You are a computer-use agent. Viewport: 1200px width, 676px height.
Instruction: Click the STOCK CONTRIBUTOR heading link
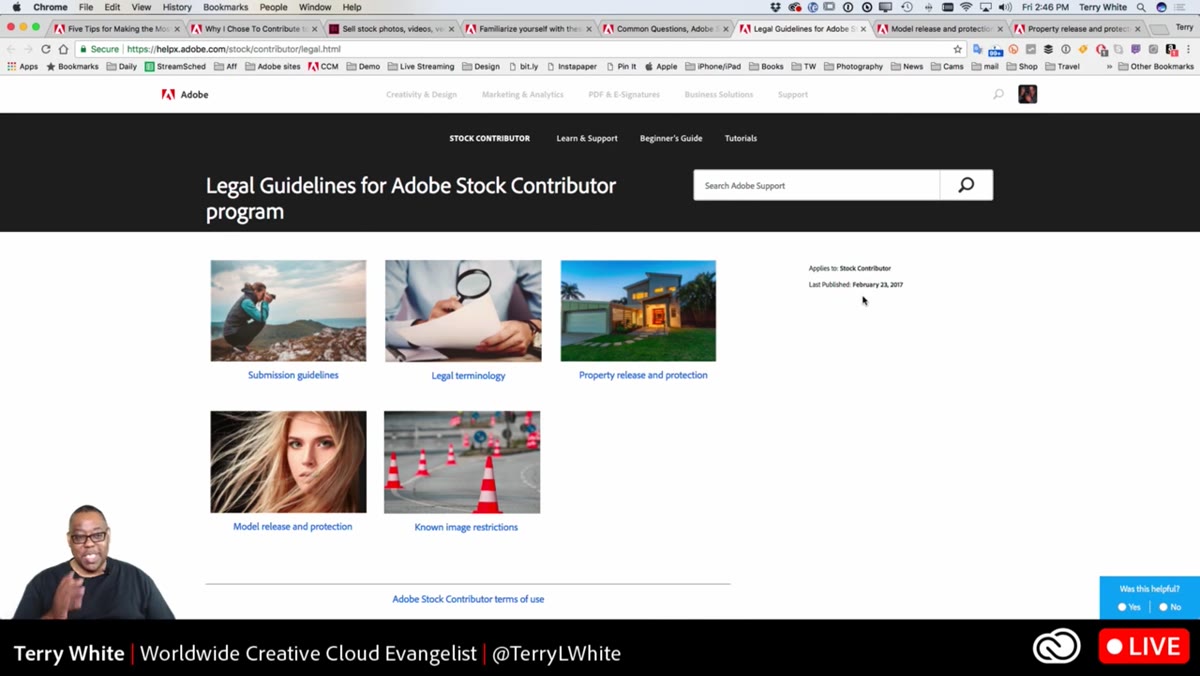490,138
